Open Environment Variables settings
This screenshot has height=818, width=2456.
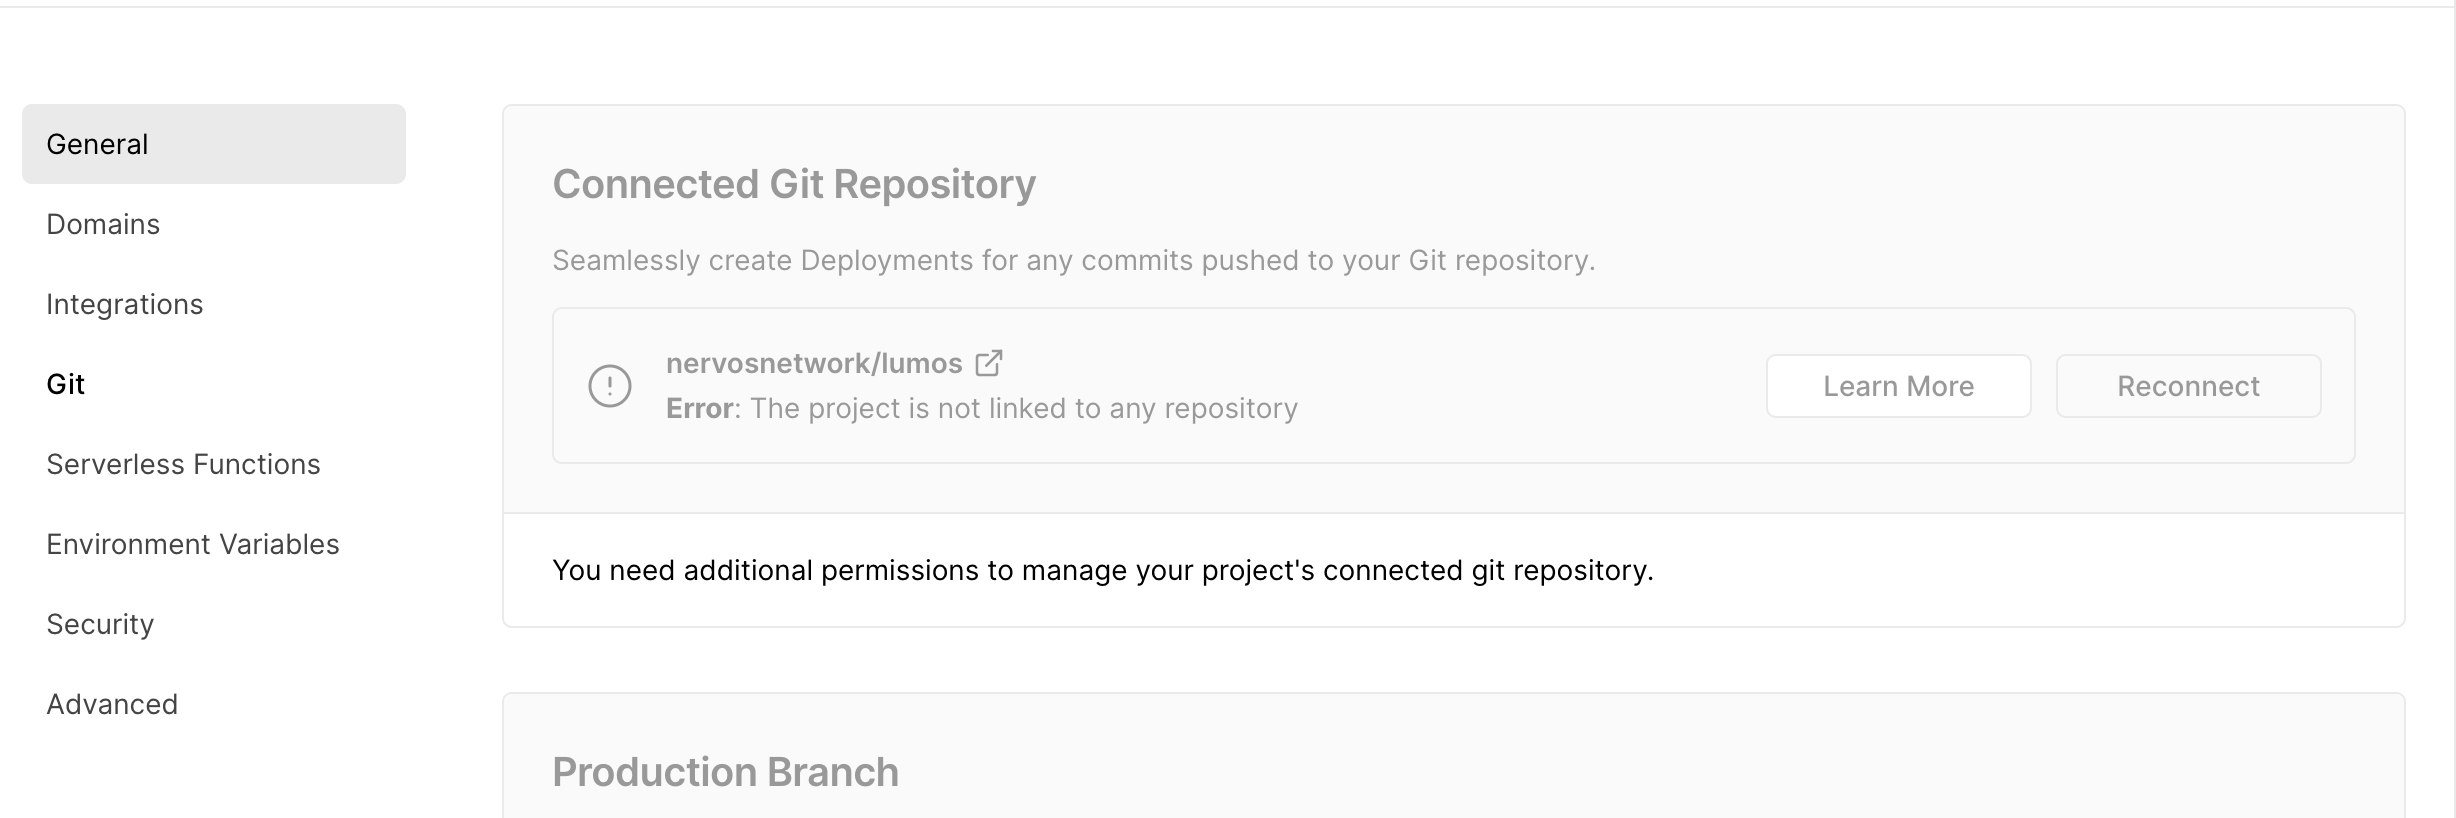click(x=193, y=544)
